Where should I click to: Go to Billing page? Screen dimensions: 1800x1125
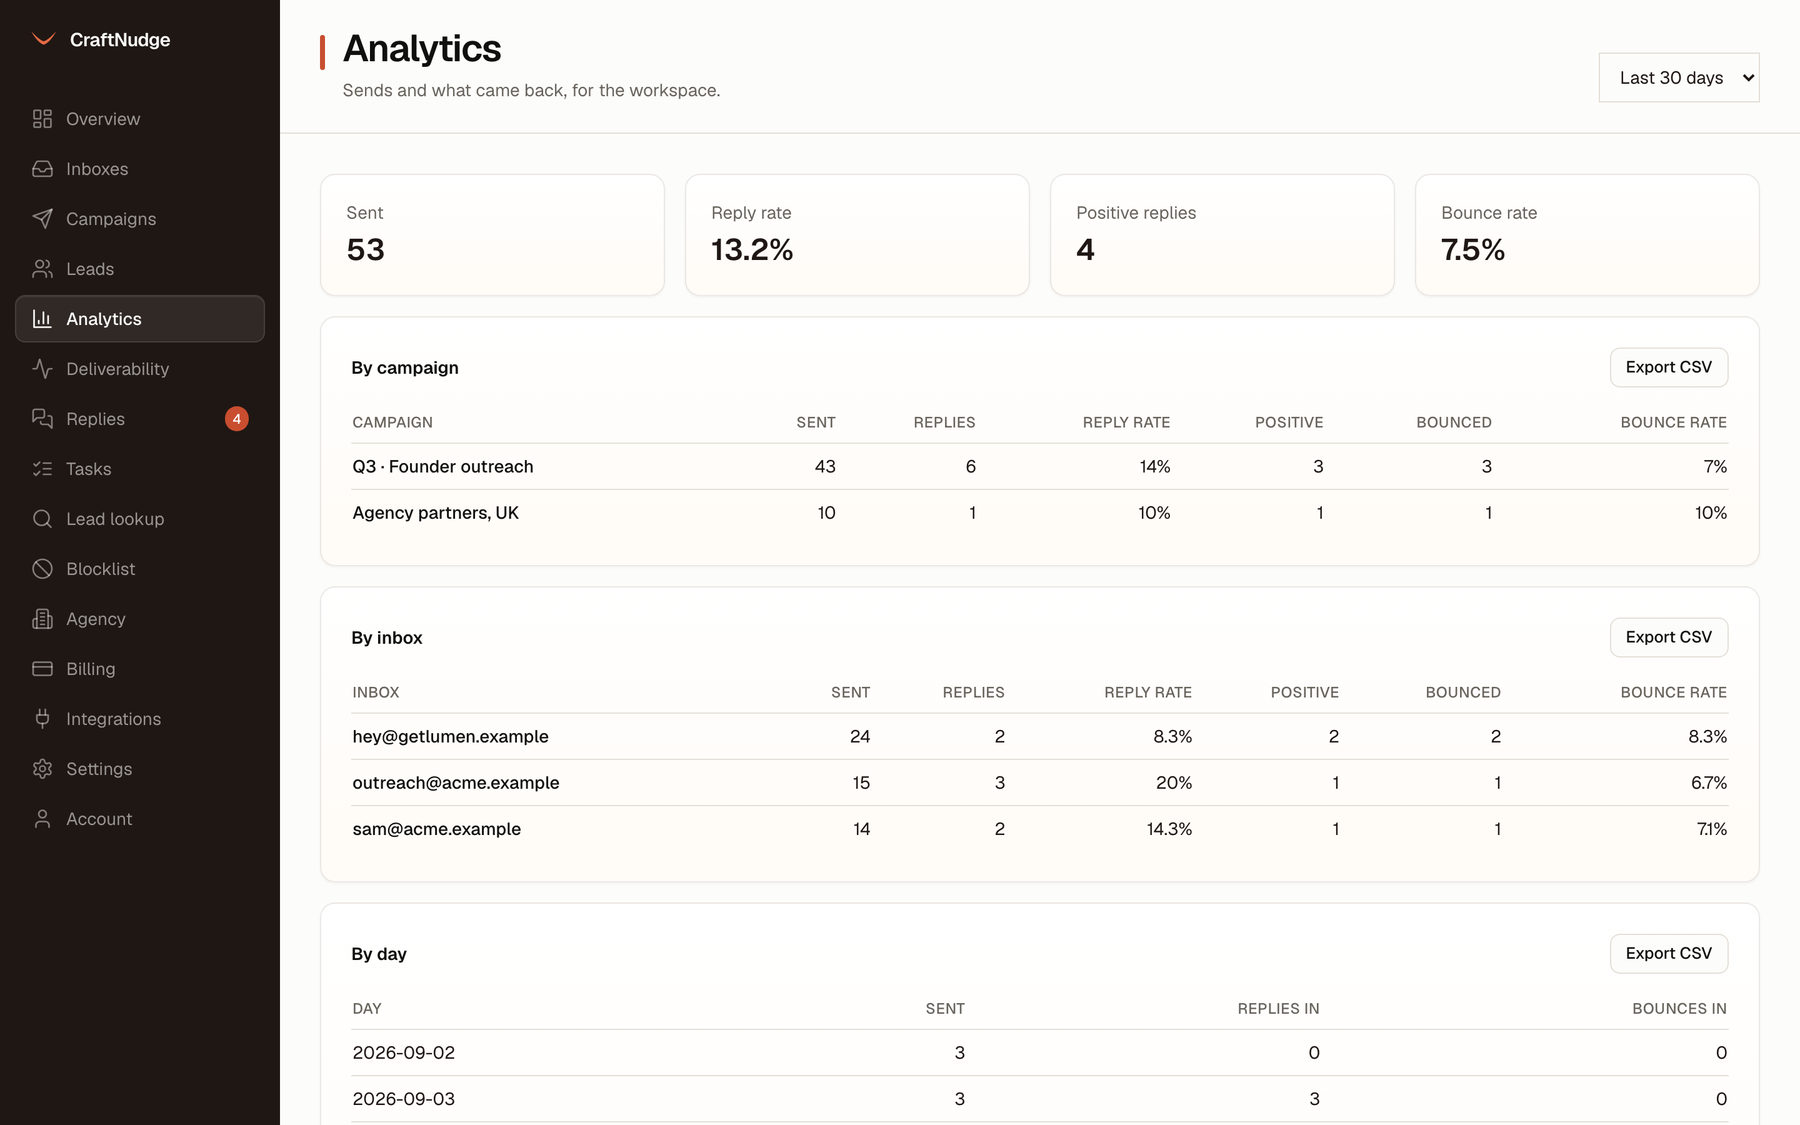140,669
